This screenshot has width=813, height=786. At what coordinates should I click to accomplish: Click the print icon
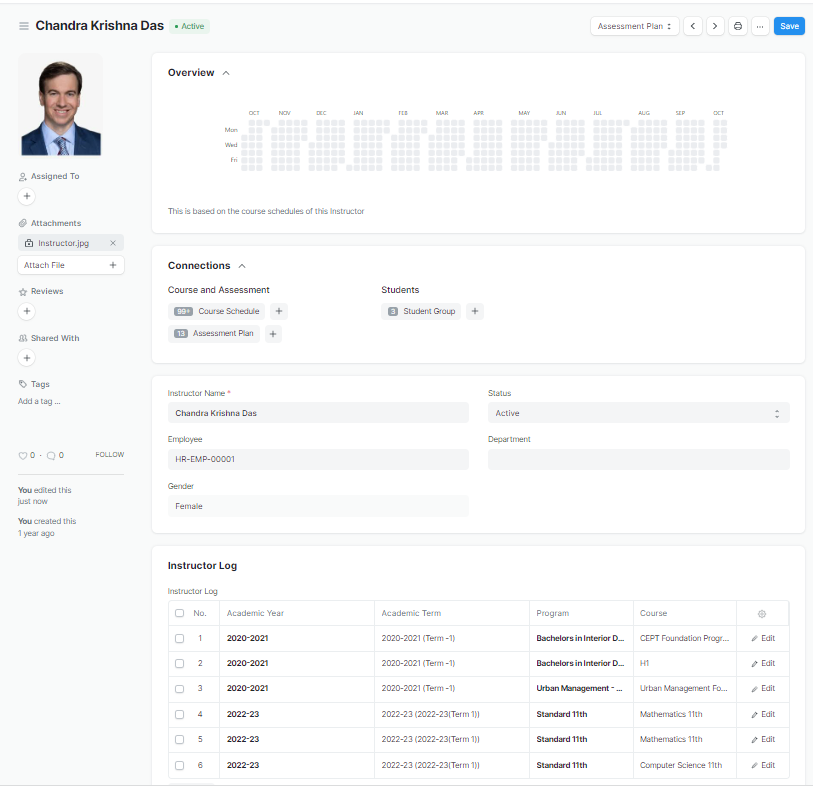pos(738,26)
